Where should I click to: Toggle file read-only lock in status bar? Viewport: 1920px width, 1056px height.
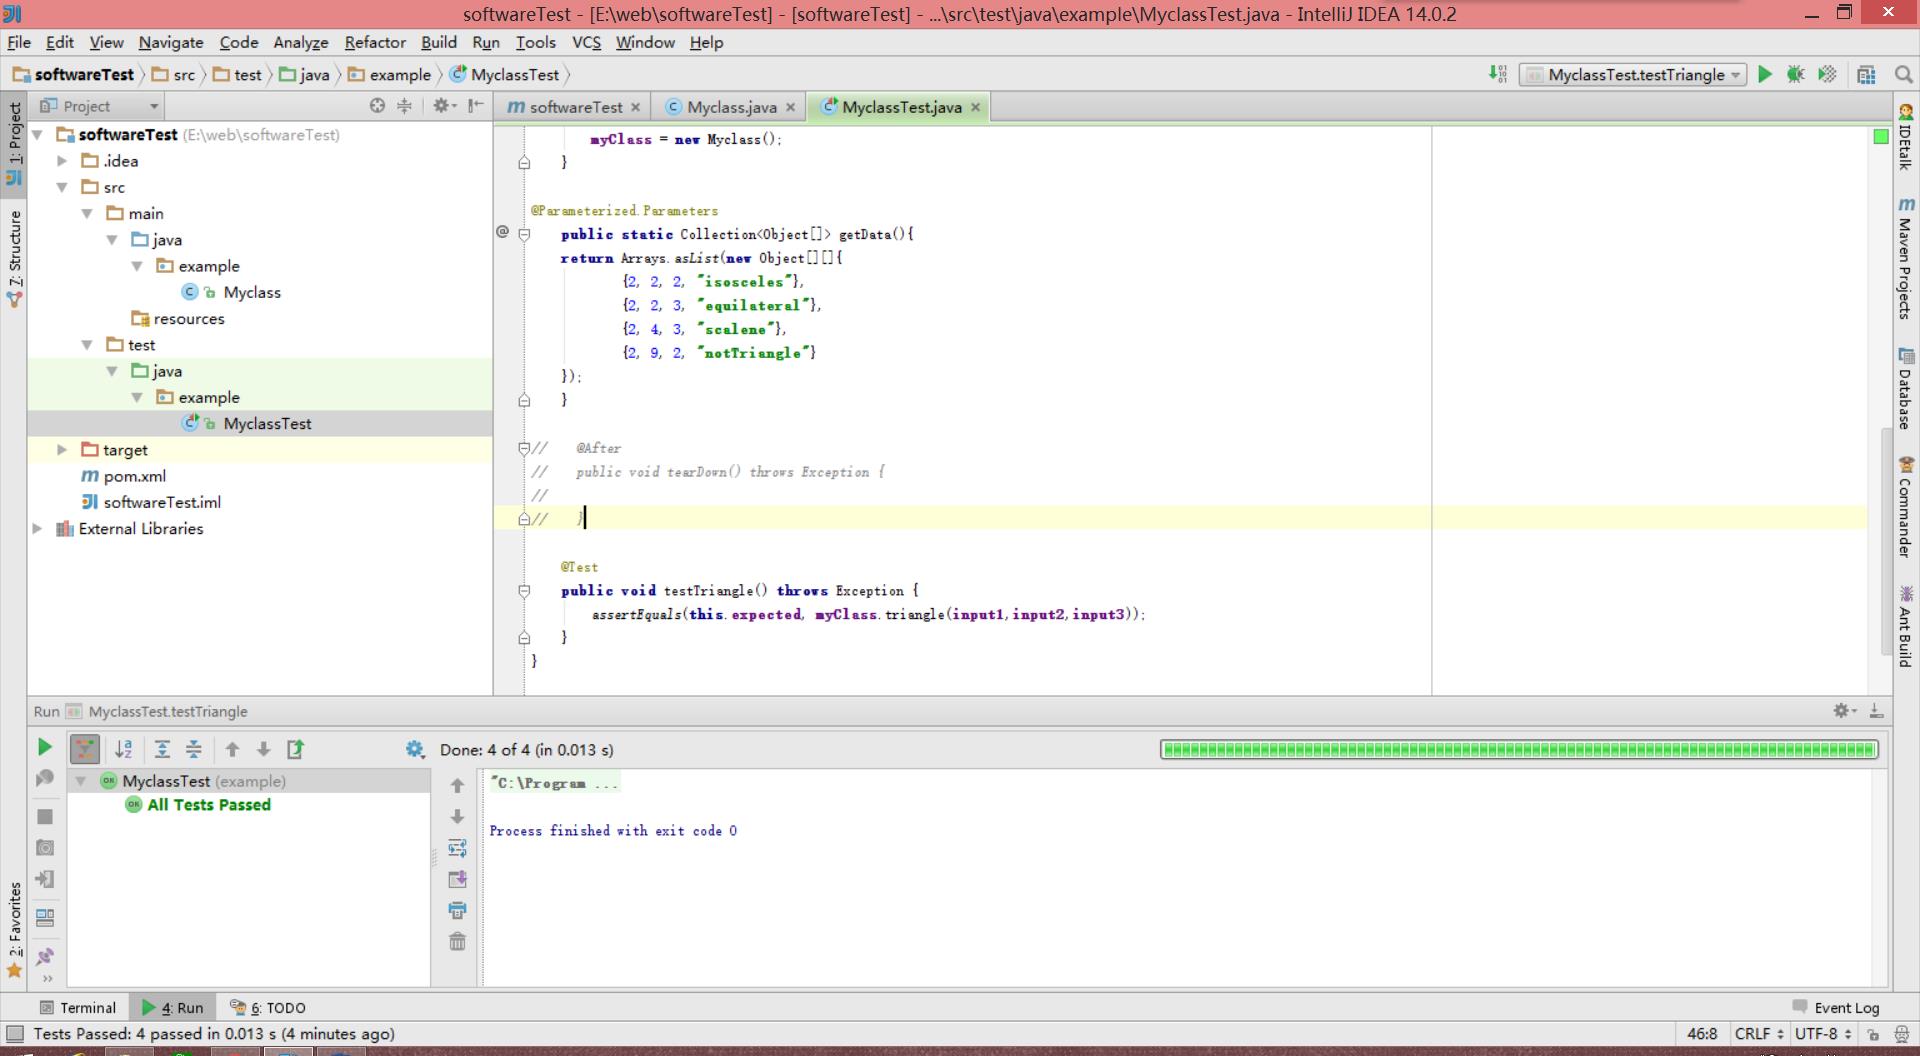tap(1873, 1034)
